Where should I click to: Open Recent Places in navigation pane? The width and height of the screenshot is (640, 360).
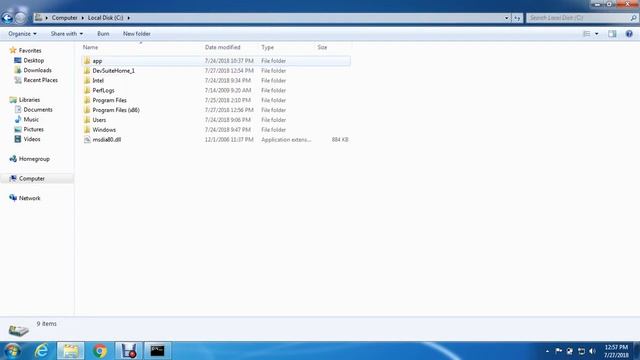click(40, 80)
